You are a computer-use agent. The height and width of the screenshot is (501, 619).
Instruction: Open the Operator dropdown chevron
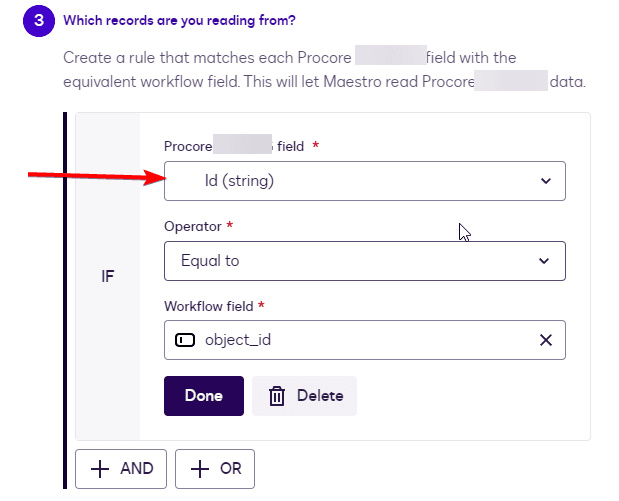pyautogui.click(x=545, y=261)
